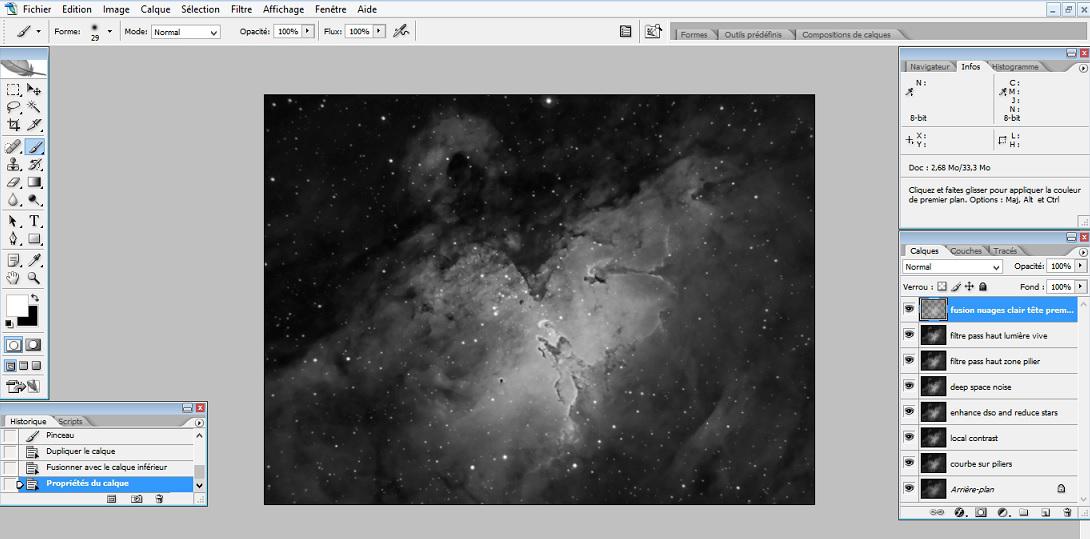The height and width of the screenshot is (539, 1090).
Task: Toggle lock all padlock in Verrou row
Action: click(x=983, y=286)
